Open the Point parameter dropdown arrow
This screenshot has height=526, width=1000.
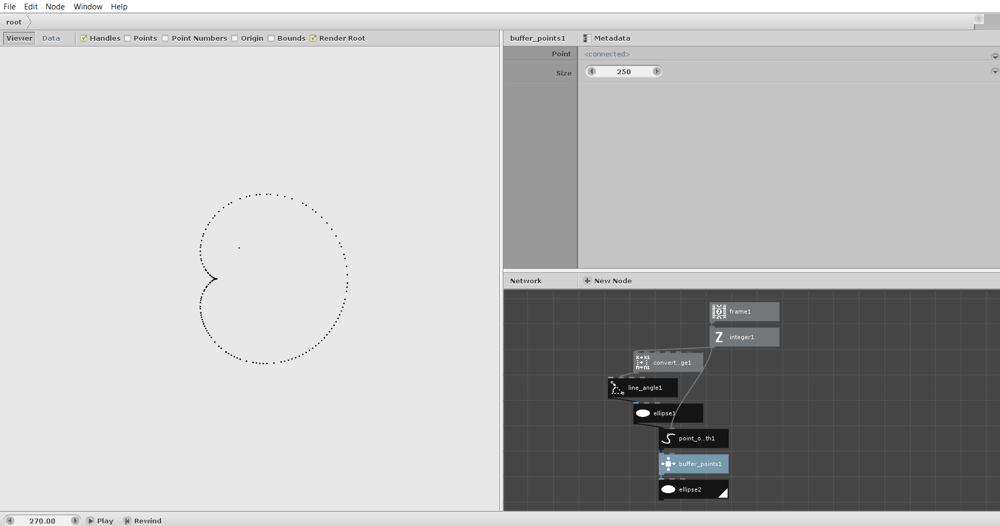995,56
